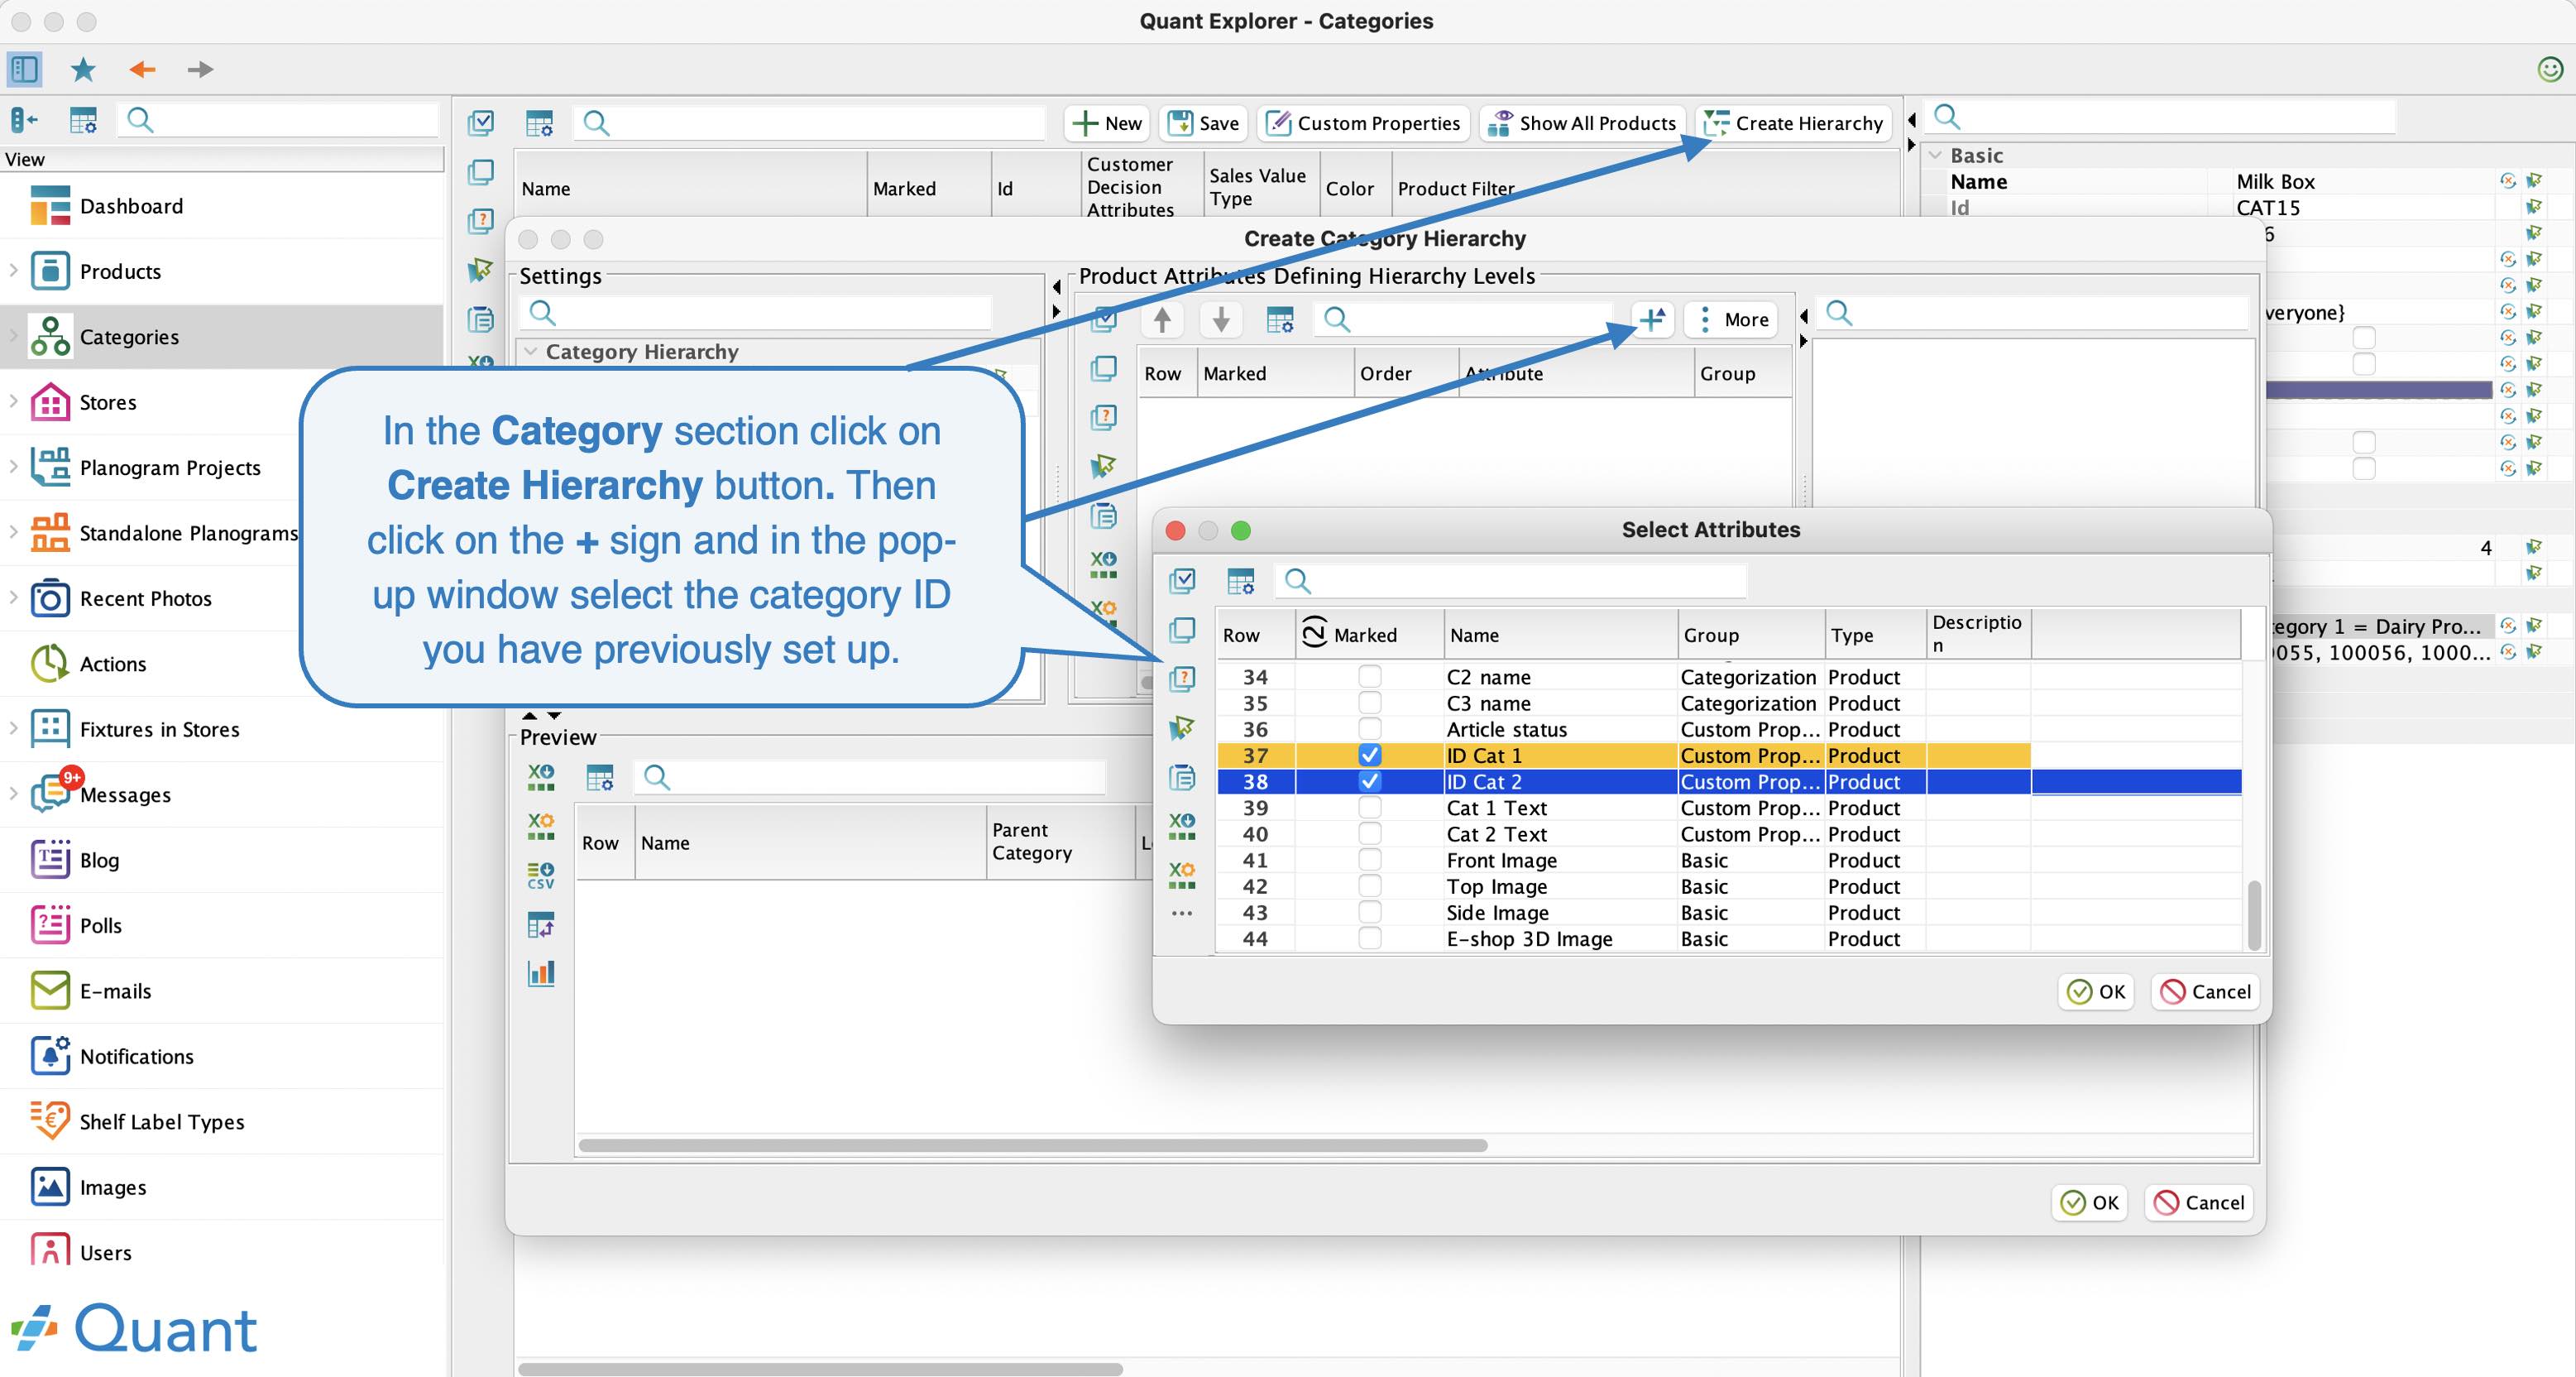2576x1377 pixels.
Task: Open E-mails in the sidebar
Action: (115, 991)
